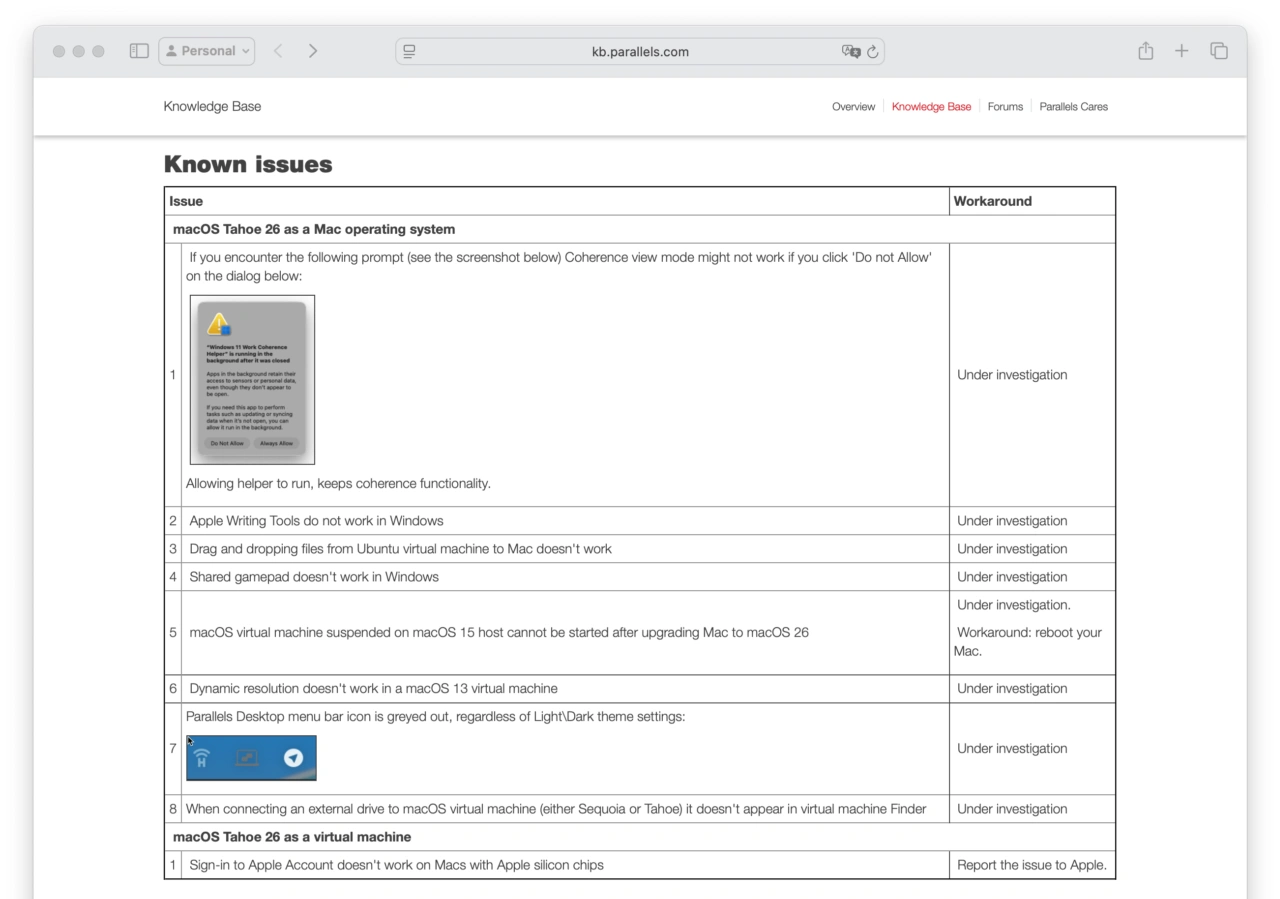1280x899 pixels.
Task: Open a new tab with plus icon
Action: 1181,51
